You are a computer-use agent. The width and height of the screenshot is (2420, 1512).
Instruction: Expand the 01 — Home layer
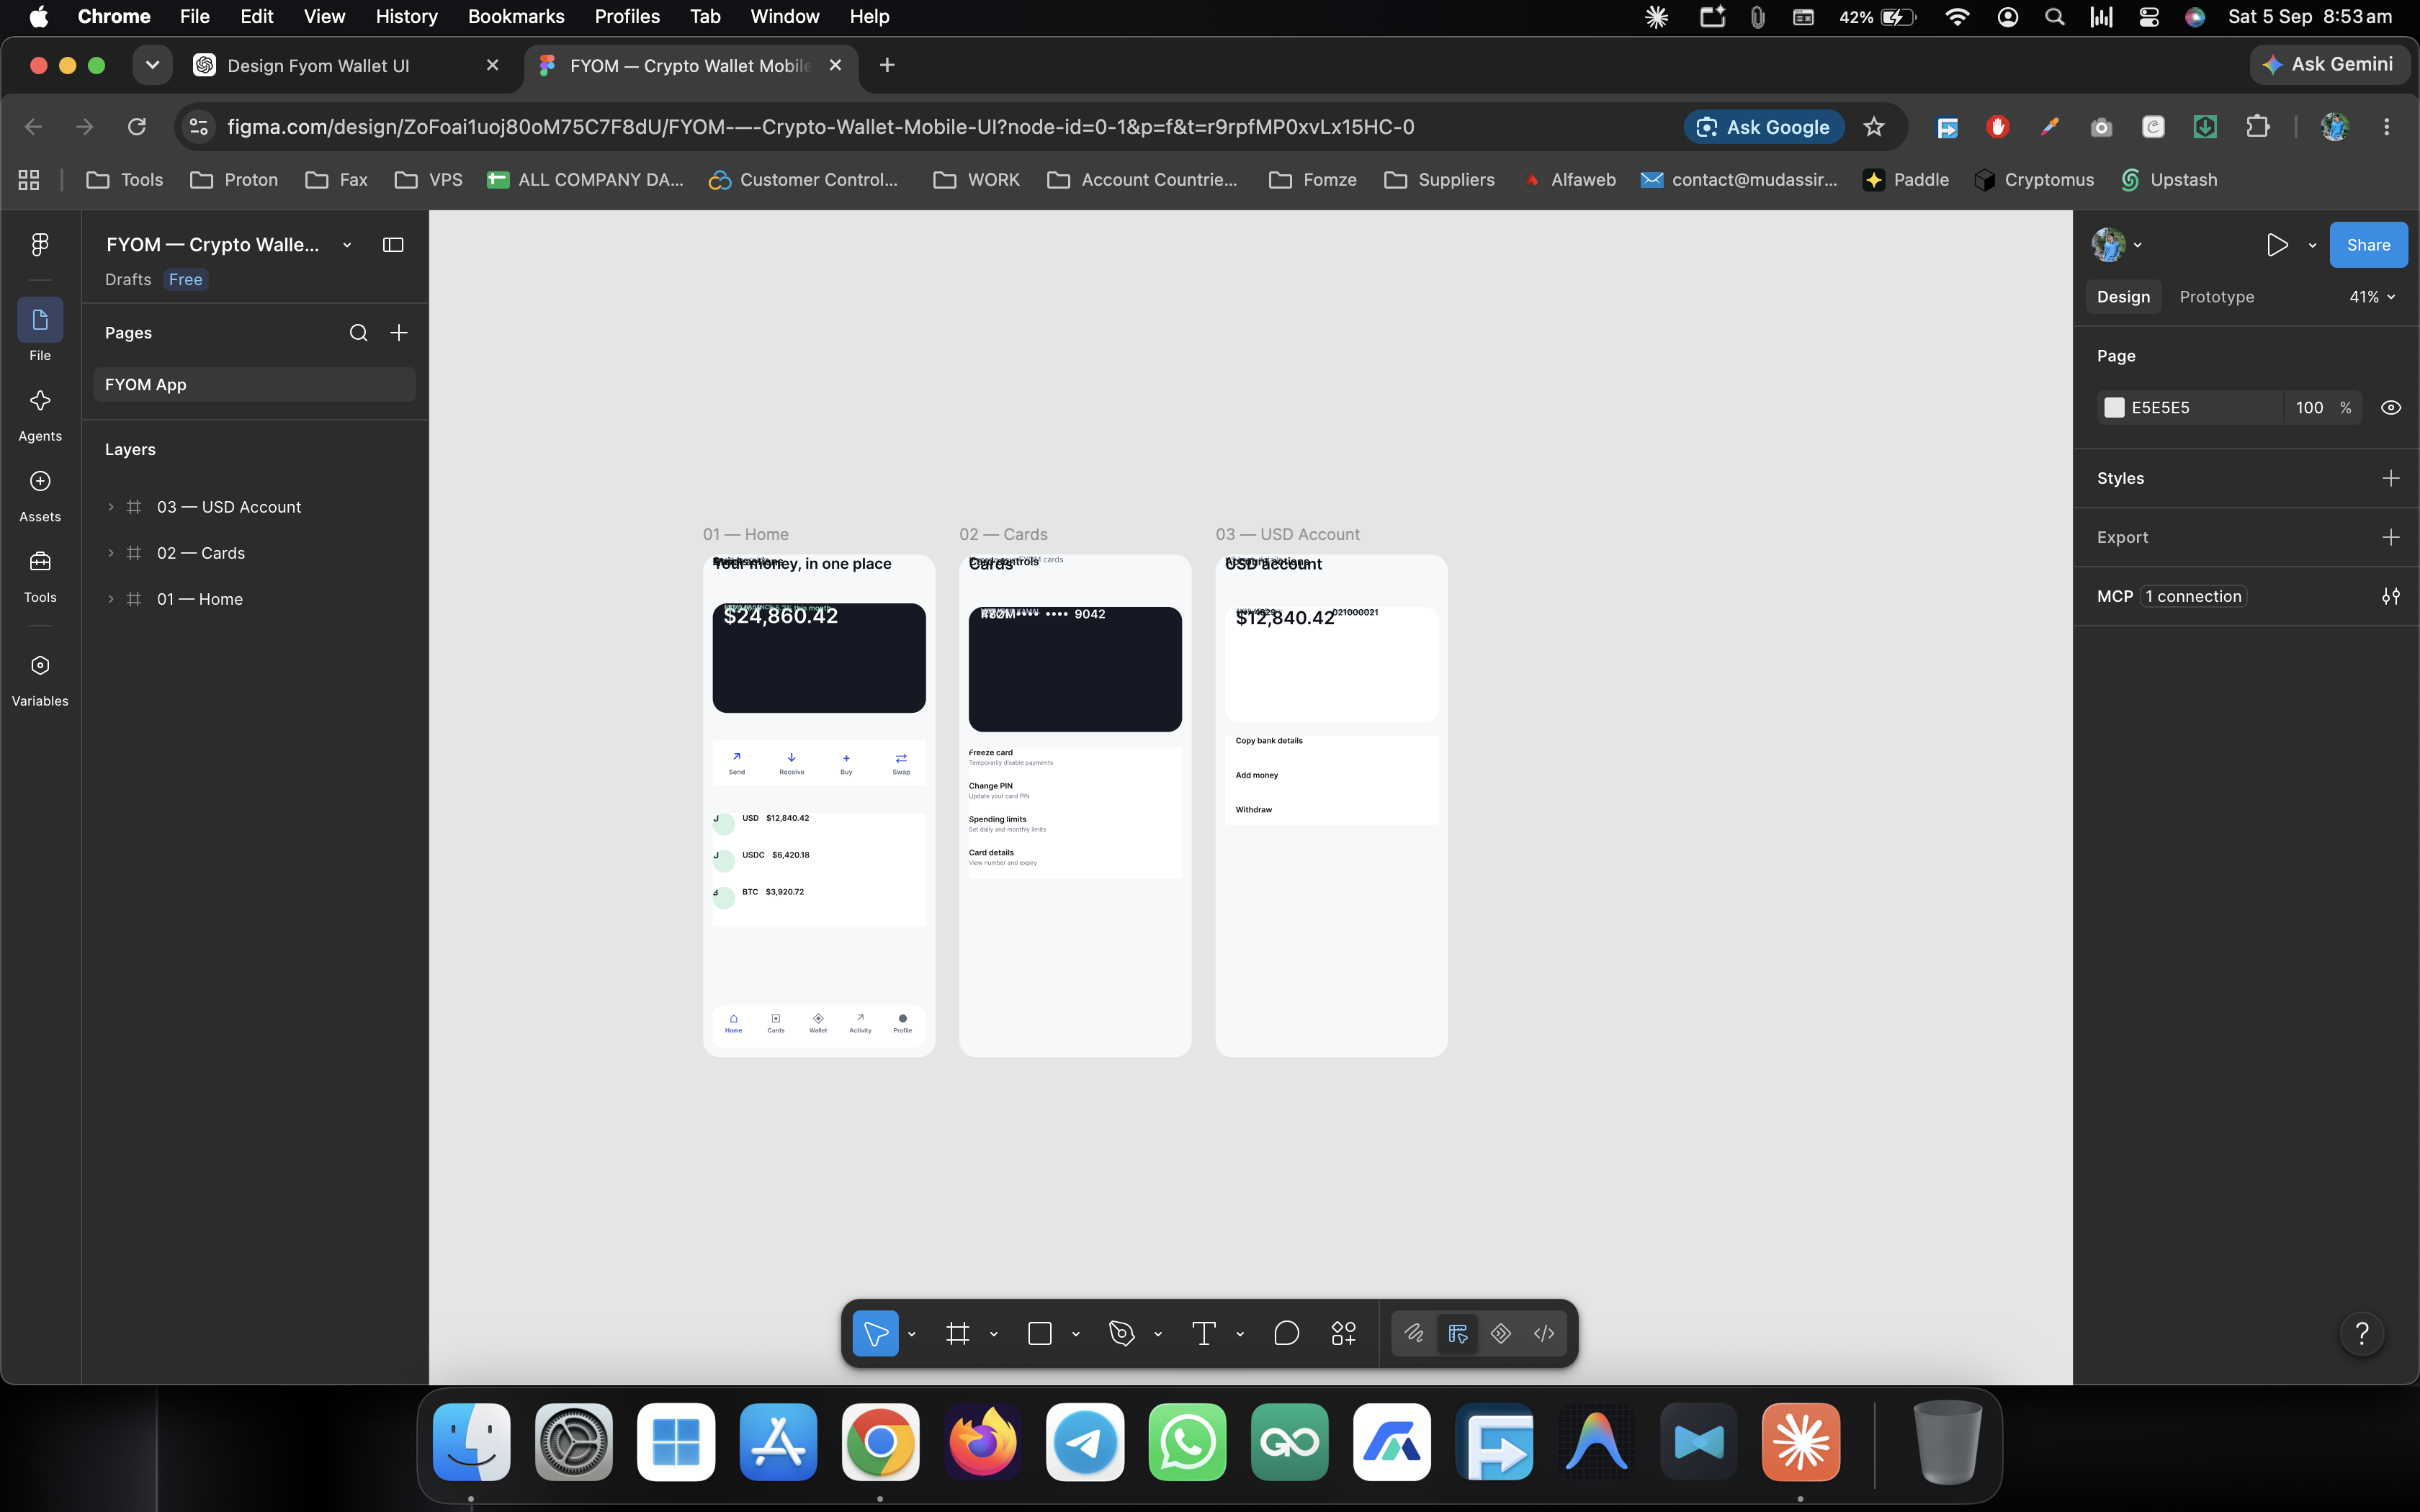tap(111, 599)
